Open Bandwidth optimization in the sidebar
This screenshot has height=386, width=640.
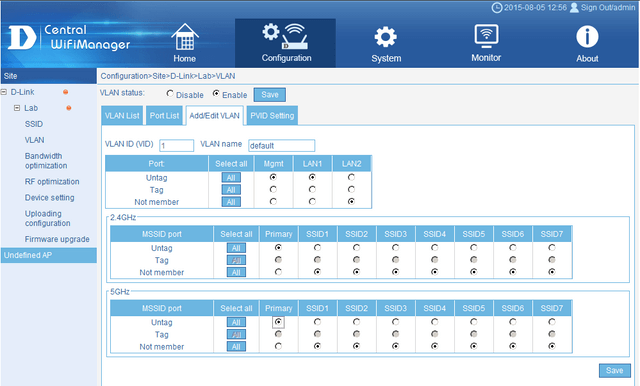tap(46, 161)
